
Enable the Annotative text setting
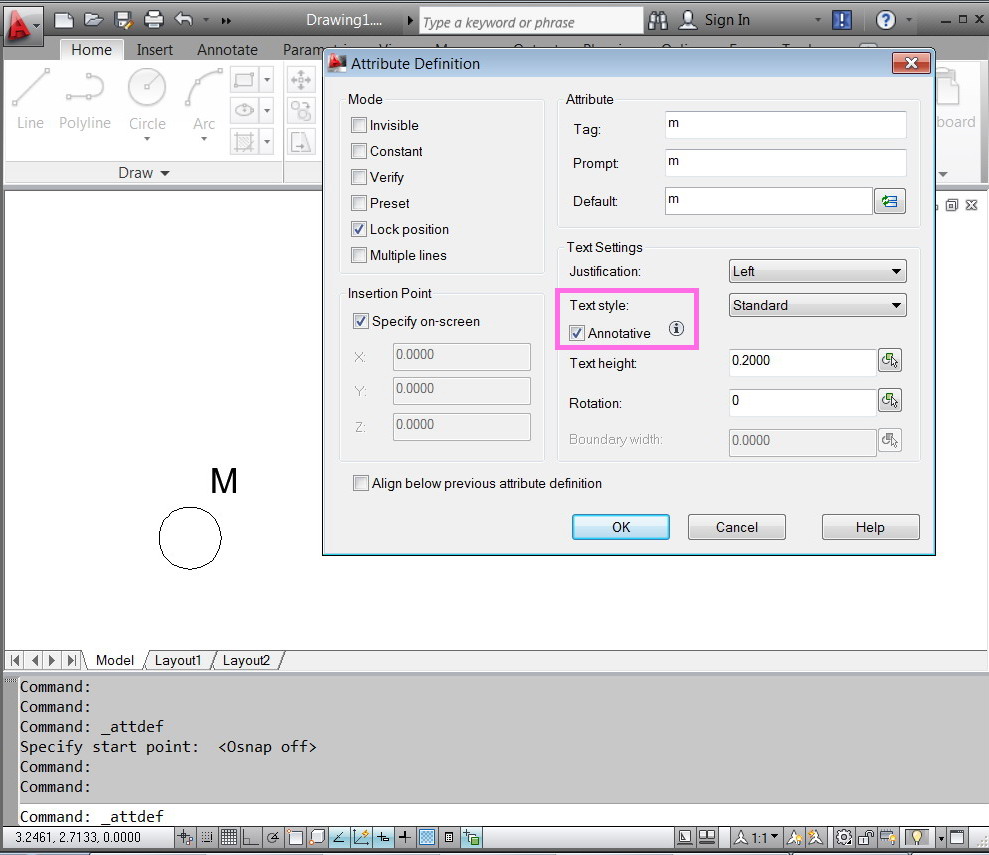click(576, 333)
